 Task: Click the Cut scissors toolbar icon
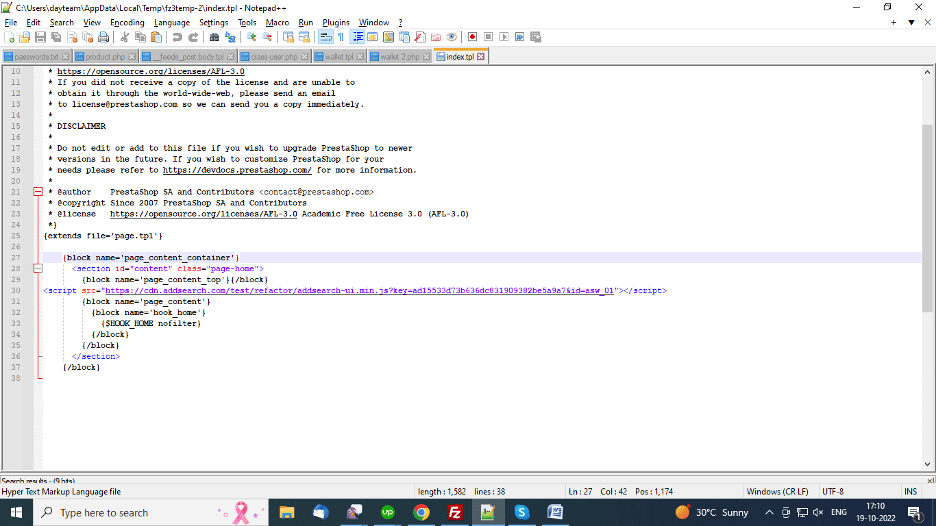(x=125, y=37)
